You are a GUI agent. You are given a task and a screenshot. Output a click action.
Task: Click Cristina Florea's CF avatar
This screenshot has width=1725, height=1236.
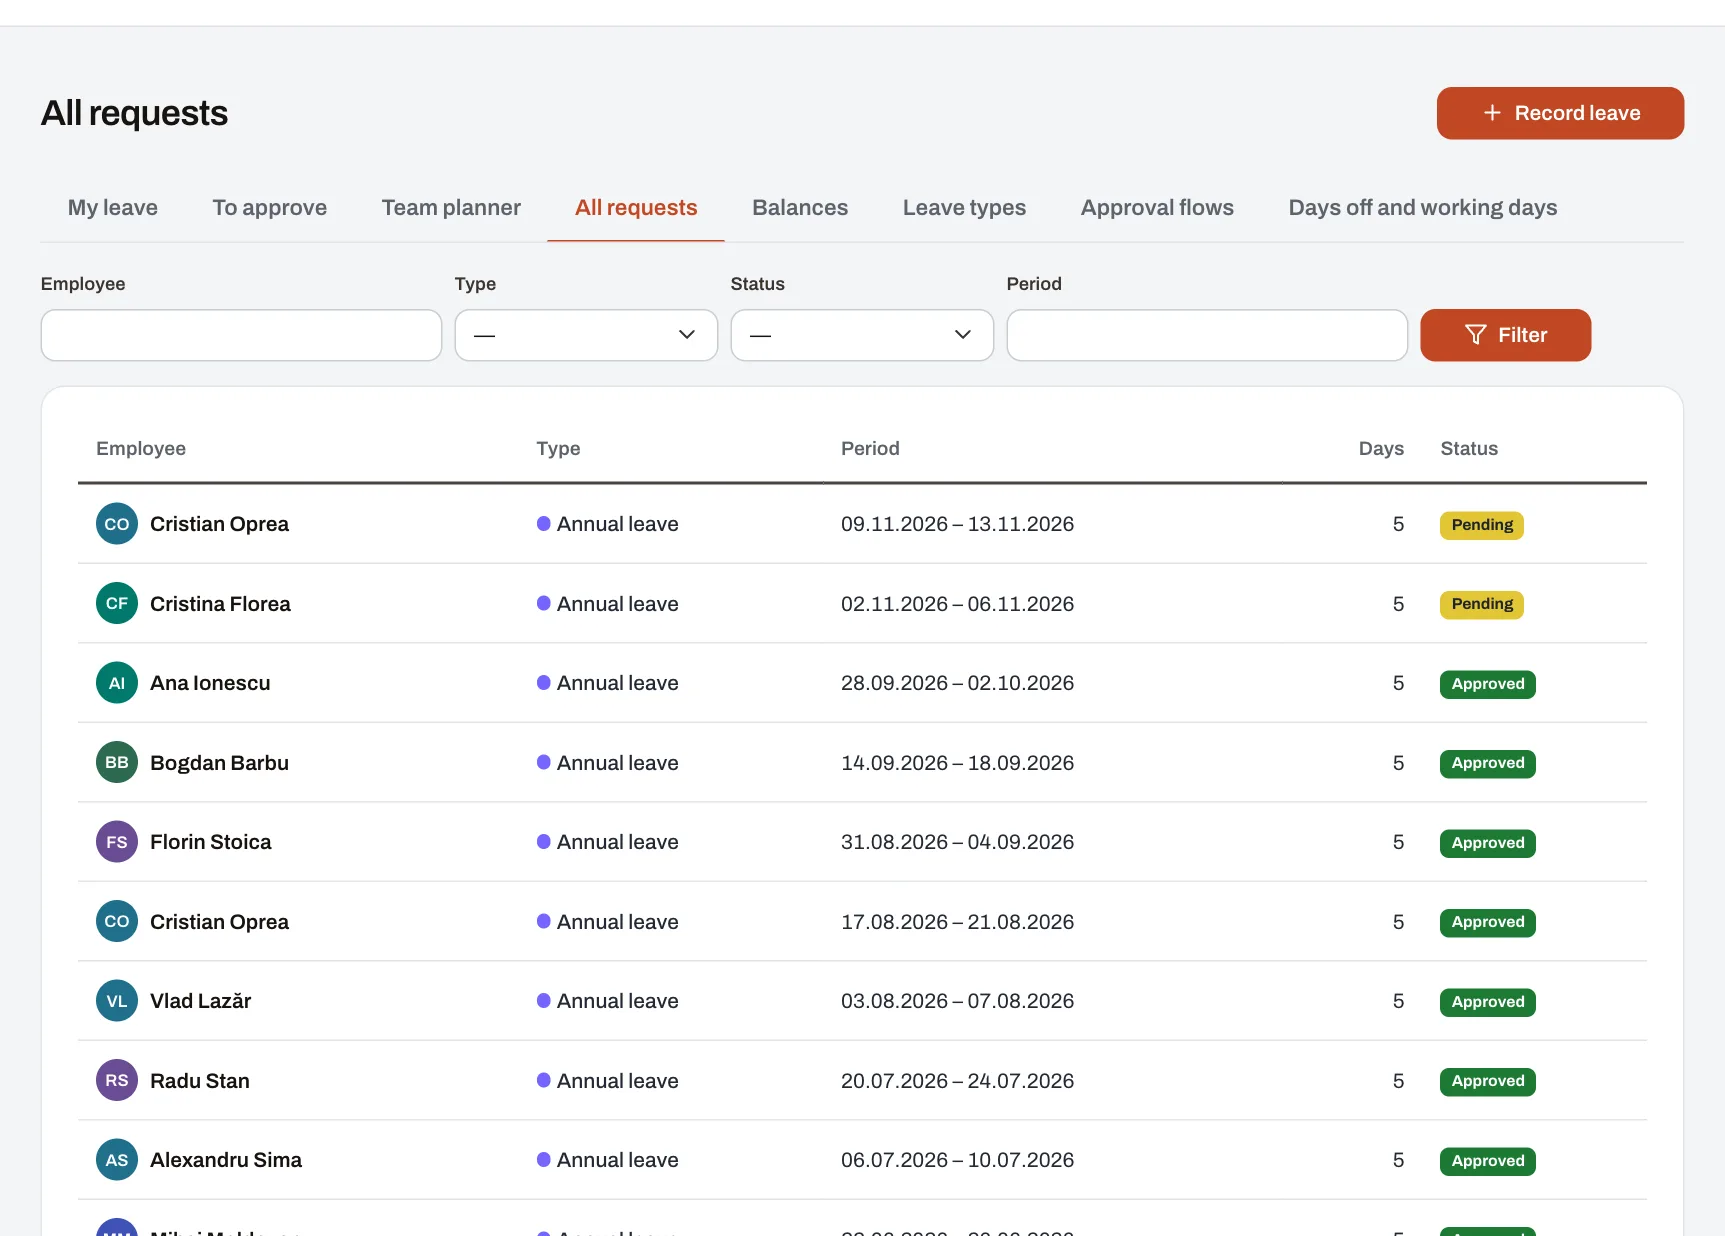[117, 603]
